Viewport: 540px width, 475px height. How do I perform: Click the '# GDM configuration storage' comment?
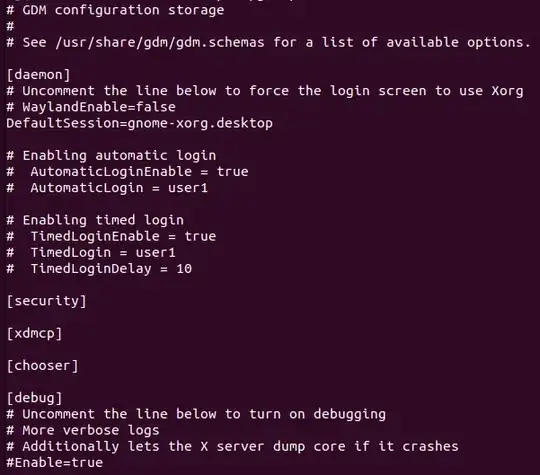pyautogui.click(x=115, y=10)
